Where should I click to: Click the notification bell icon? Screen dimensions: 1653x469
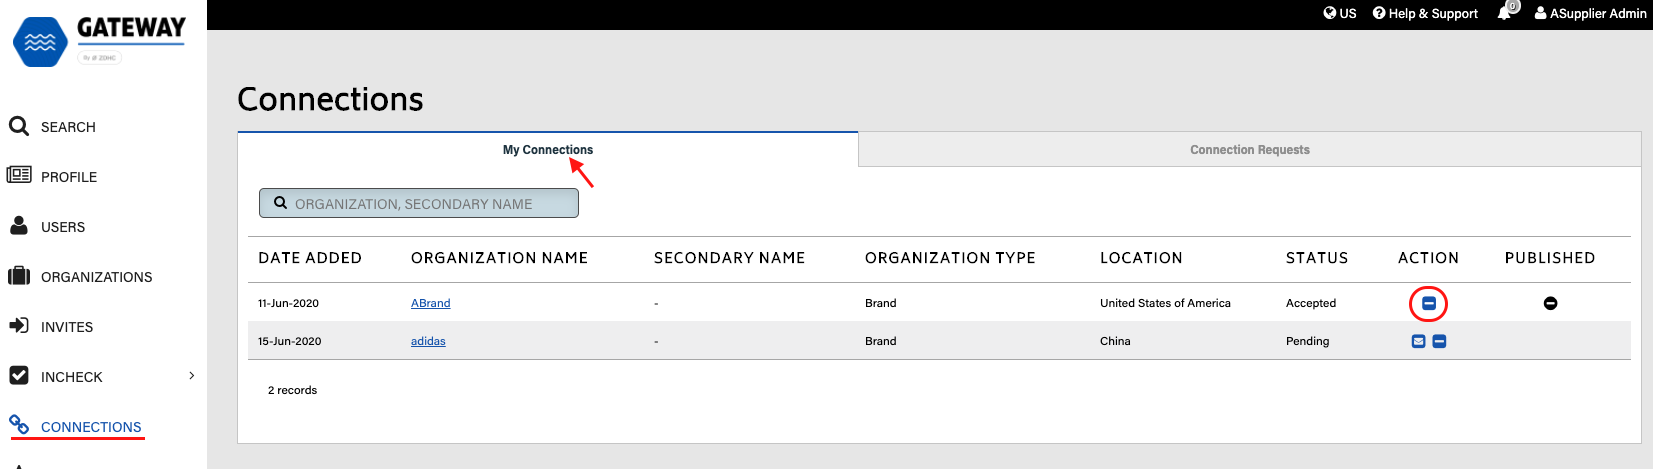coord(1504,13)
